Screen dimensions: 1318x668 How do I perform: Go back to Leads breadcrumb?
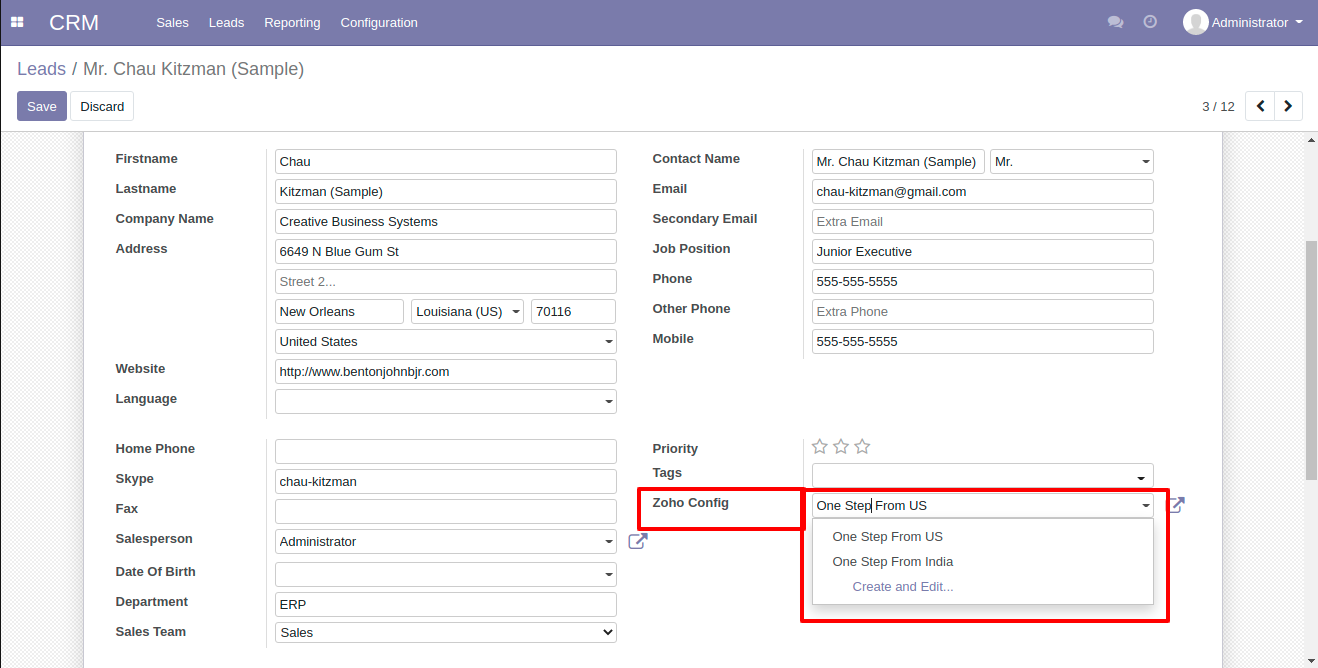point(41,69)
